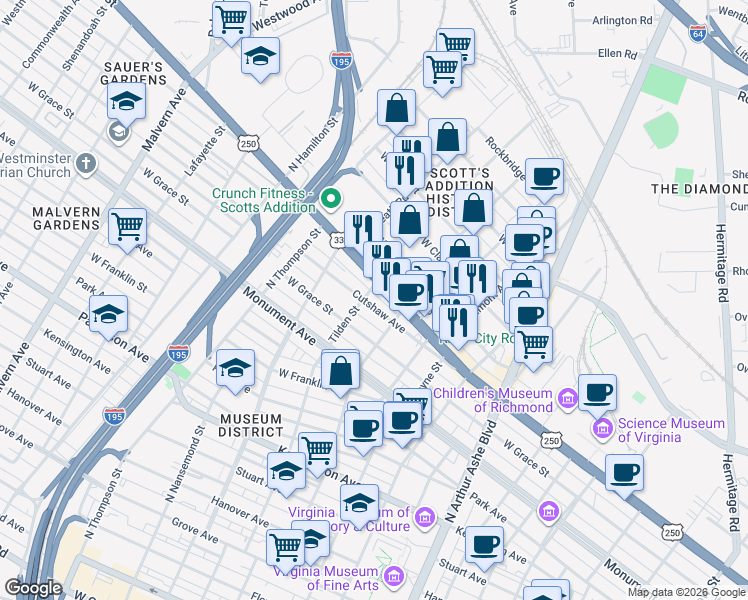Click the coffee cup marker near Rockbridge St

pos(544,178)
